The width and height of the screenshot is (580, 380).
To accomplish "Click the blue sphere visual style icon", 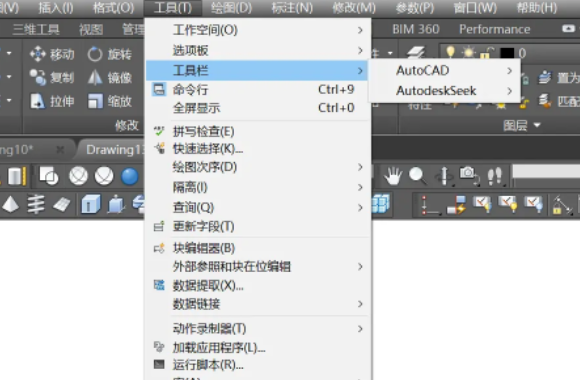I will click(x=129, y=176).
